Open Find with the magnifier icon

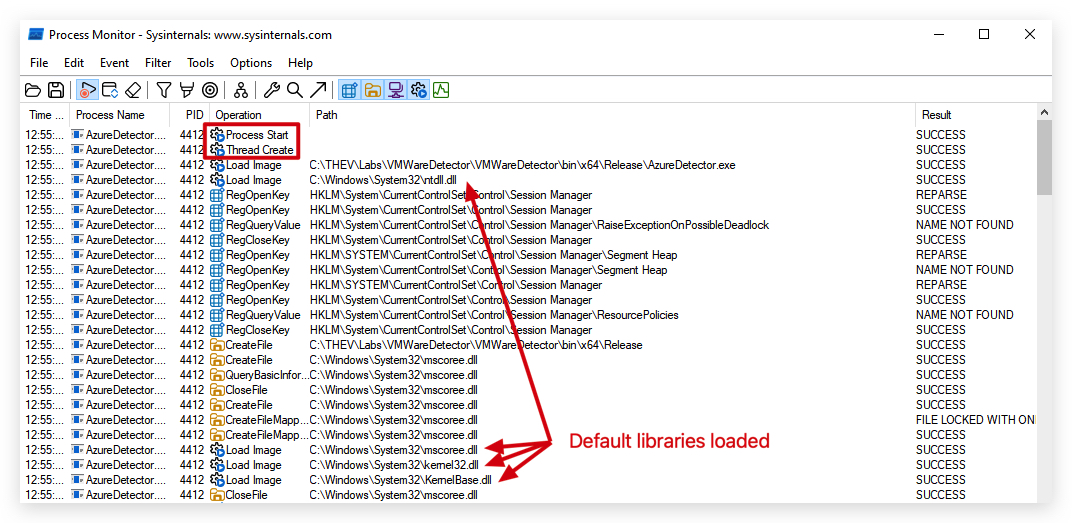click(295, 90)
